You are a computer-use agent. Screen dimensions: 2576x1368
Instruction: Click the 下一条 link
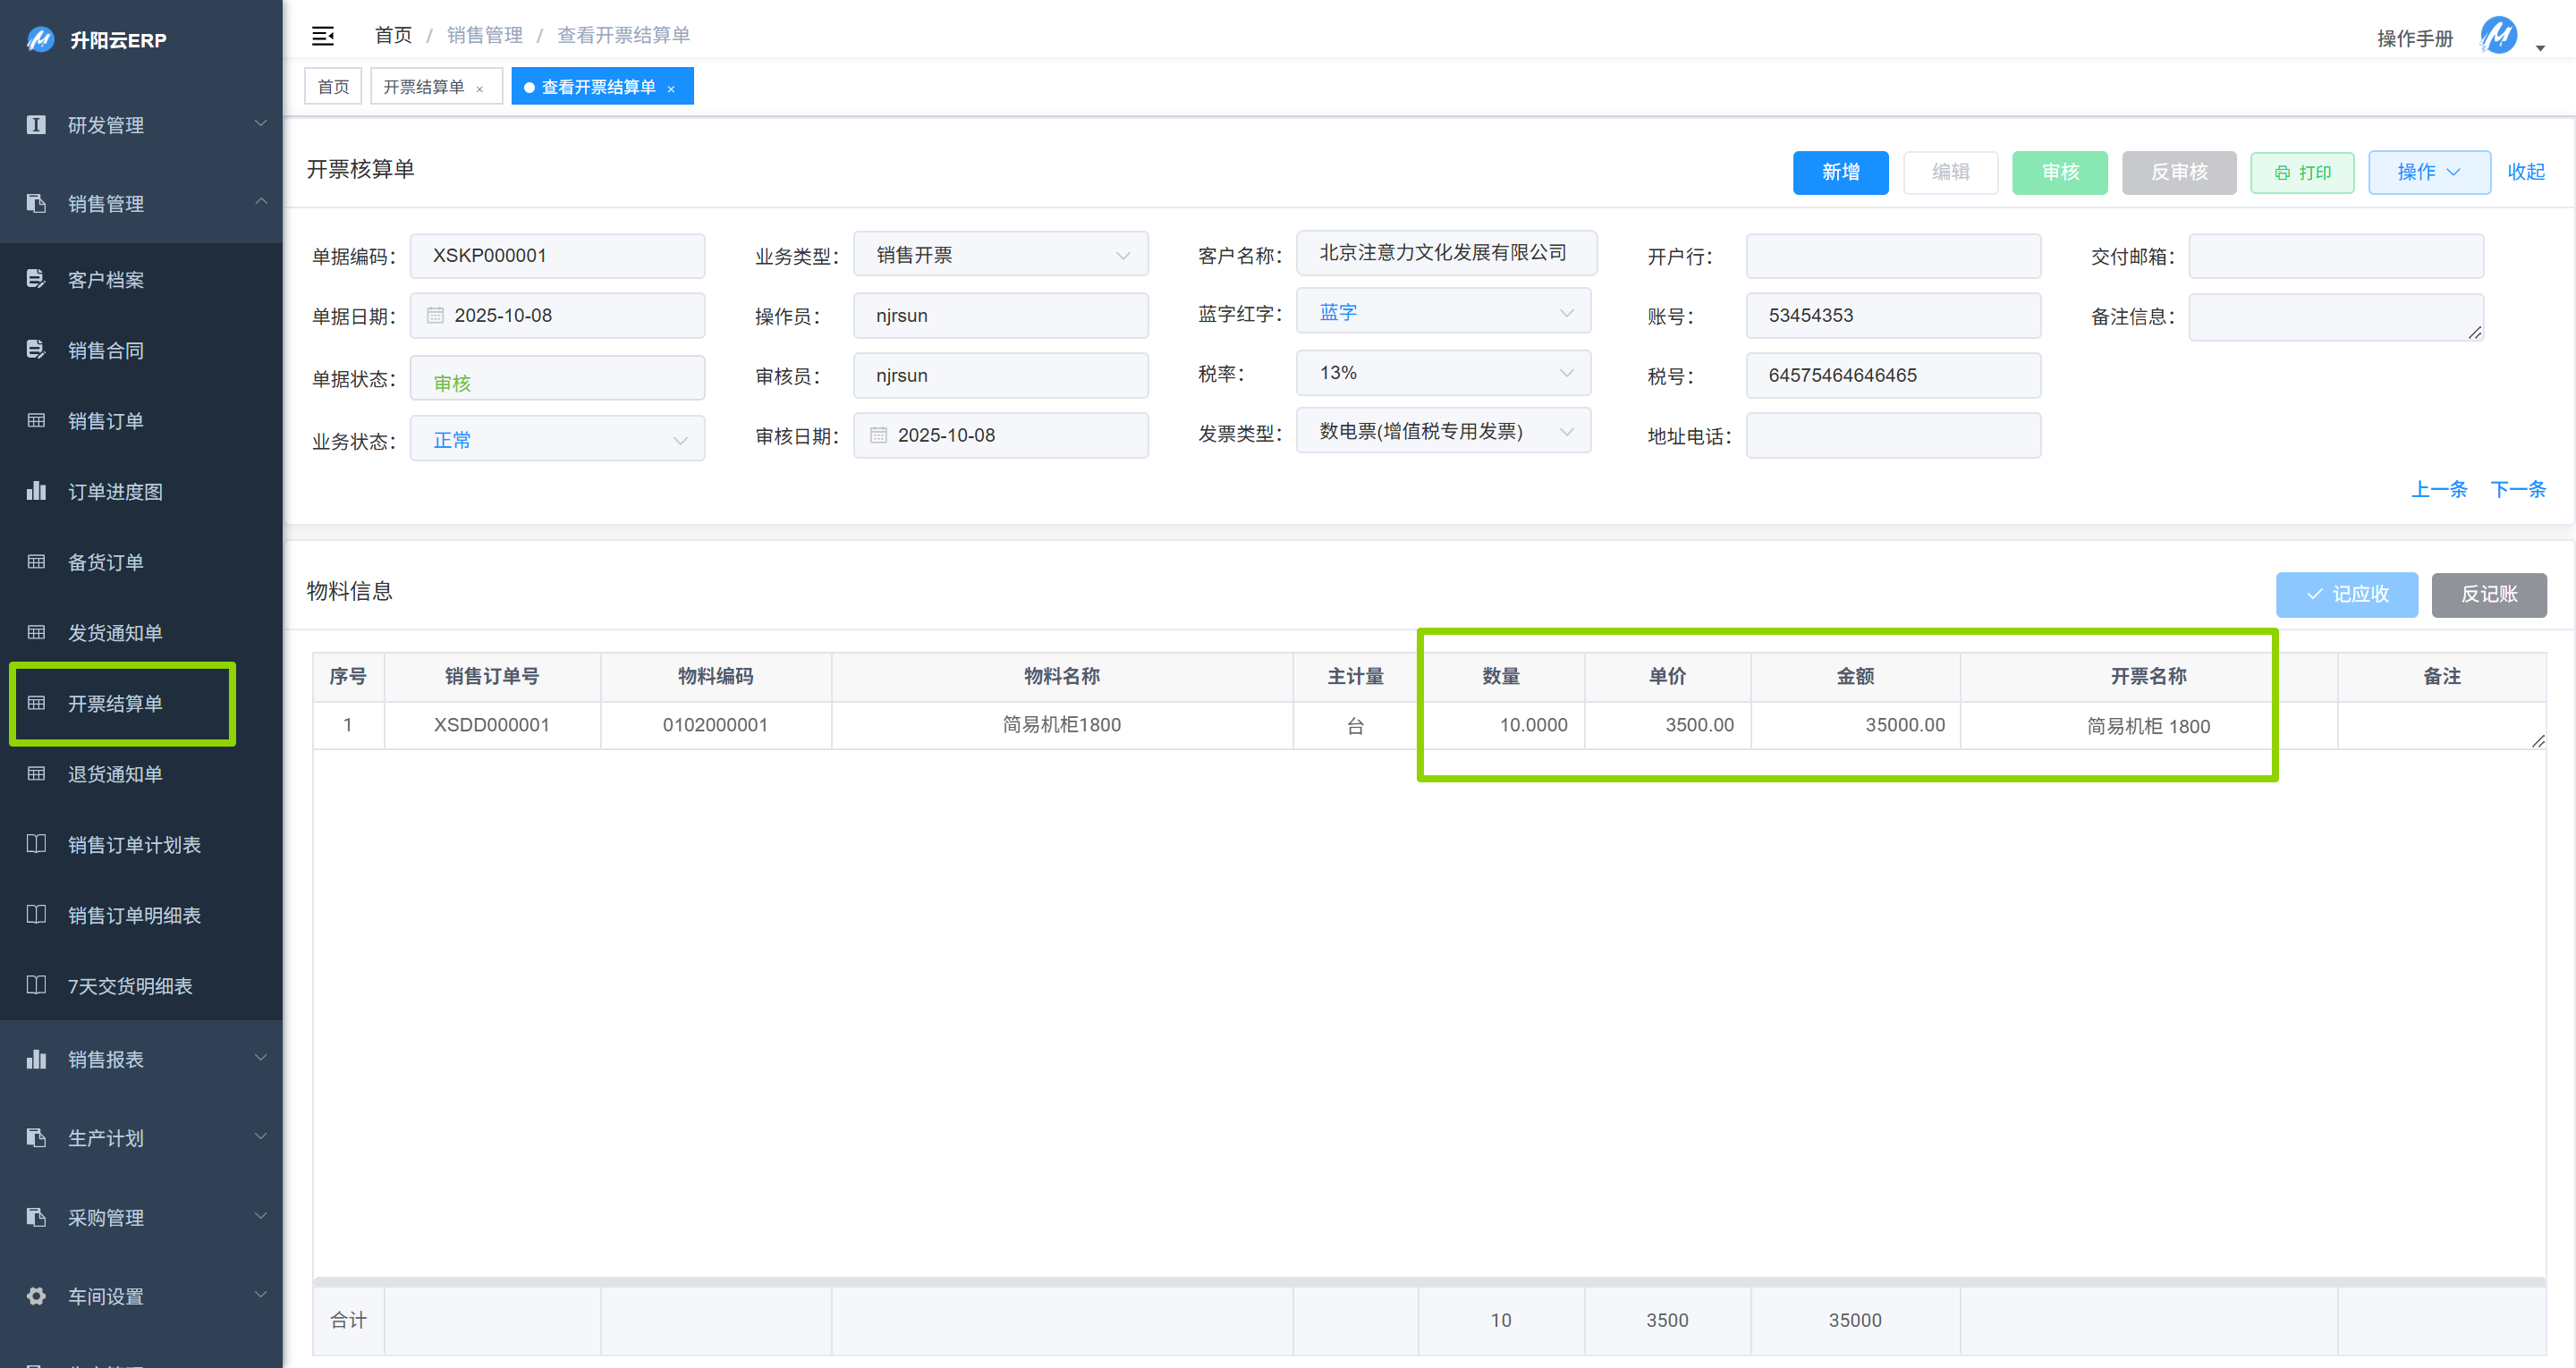coord(2517,489)
